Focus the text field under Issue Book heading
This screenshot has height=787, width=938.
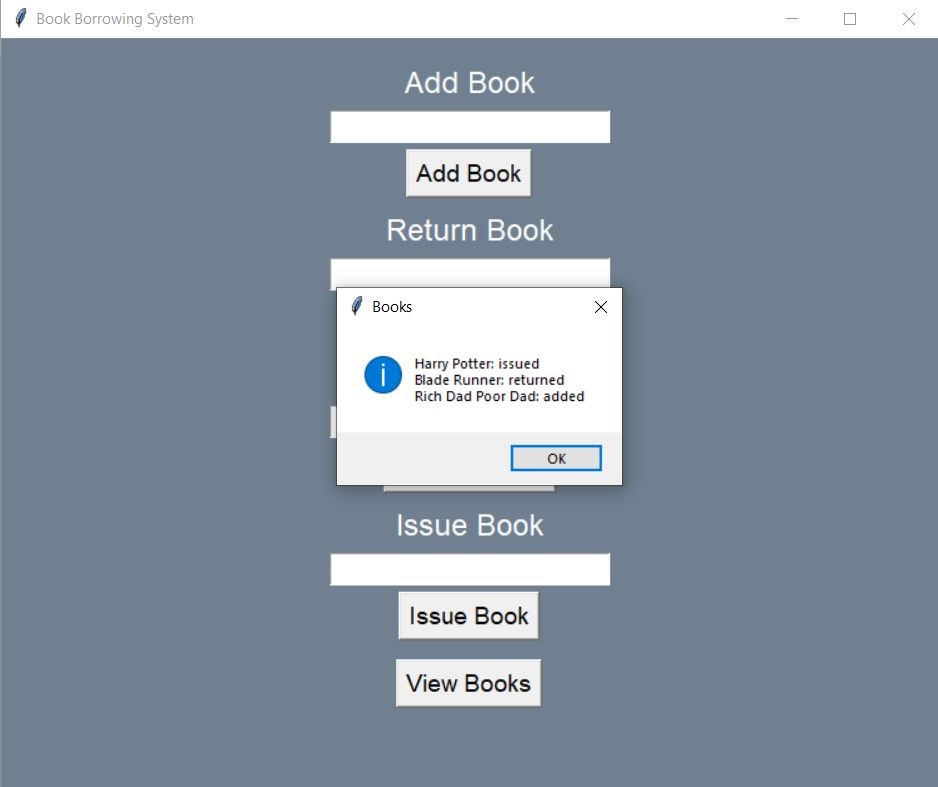tap(470, 570)
